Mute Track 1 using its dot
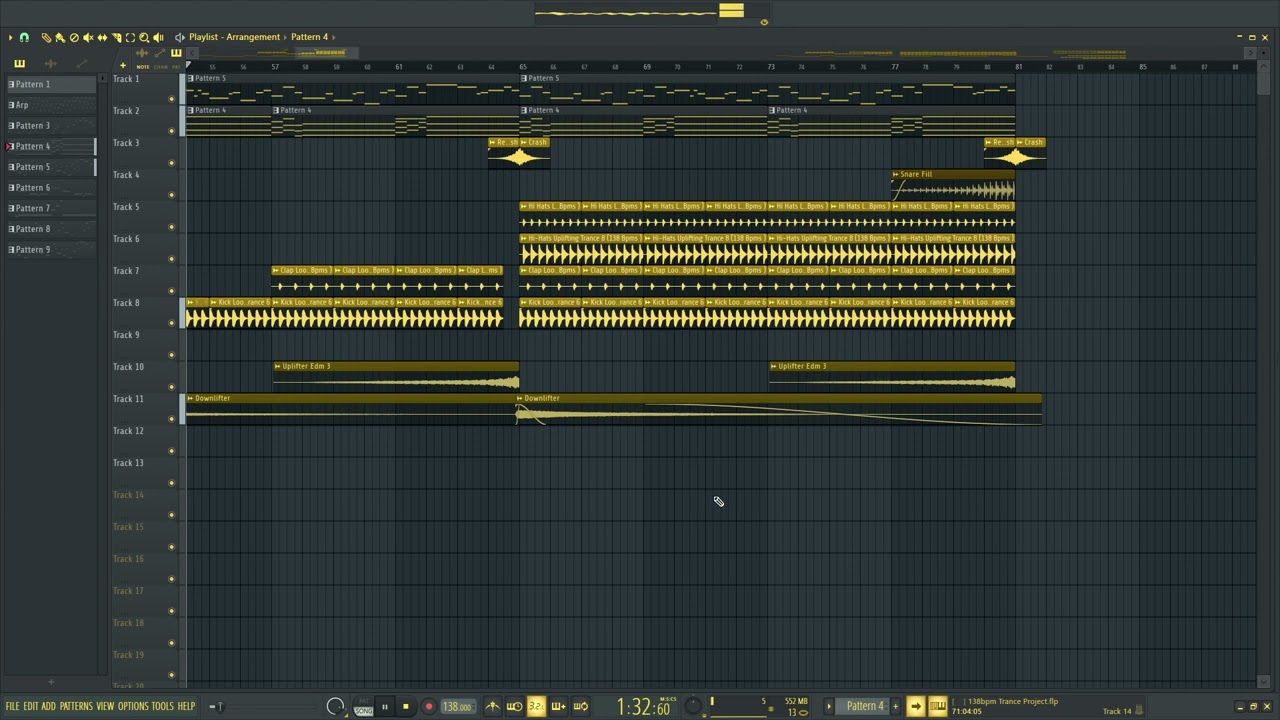Screen dimensions: 1280x720 171,99
